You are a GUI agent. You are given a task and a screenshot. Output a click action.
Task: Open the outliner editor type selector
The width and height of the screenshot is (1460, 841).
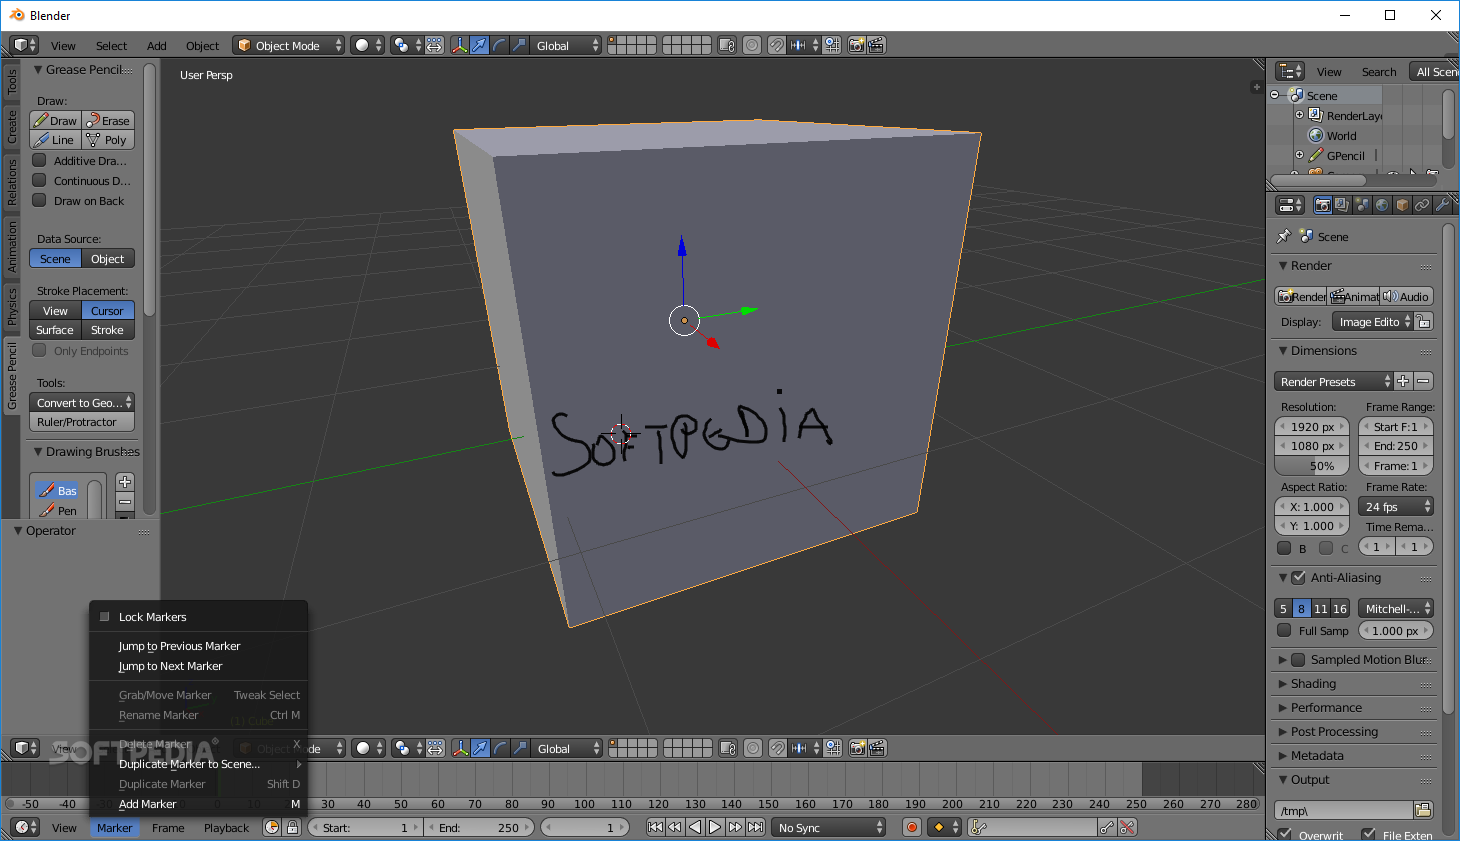[1290, 71]
